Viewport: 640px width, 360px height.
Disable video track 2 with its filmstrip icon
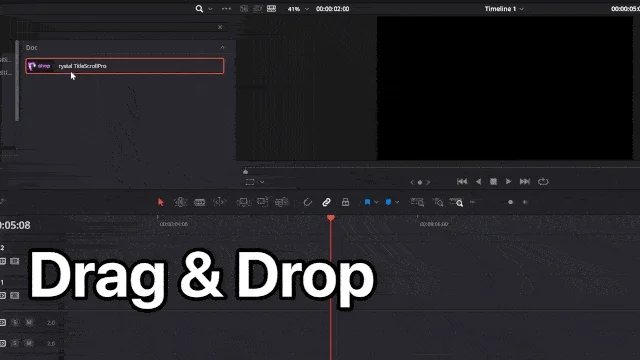coord(15,261)
